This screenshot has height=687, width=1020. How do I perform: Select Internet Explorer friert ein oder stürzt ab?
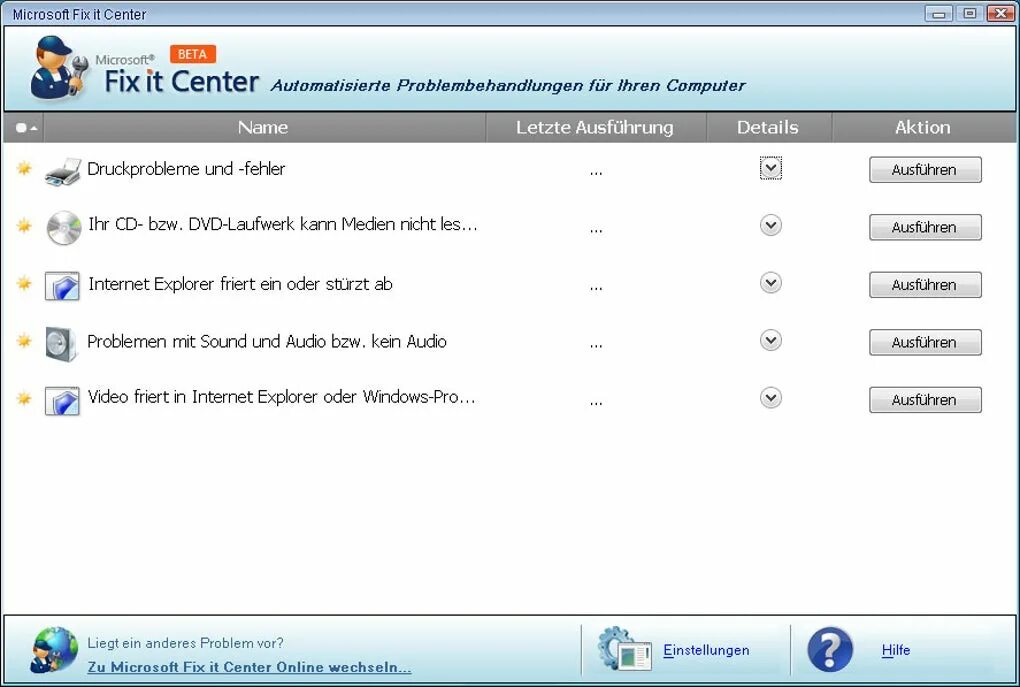(x=240, y=284)
